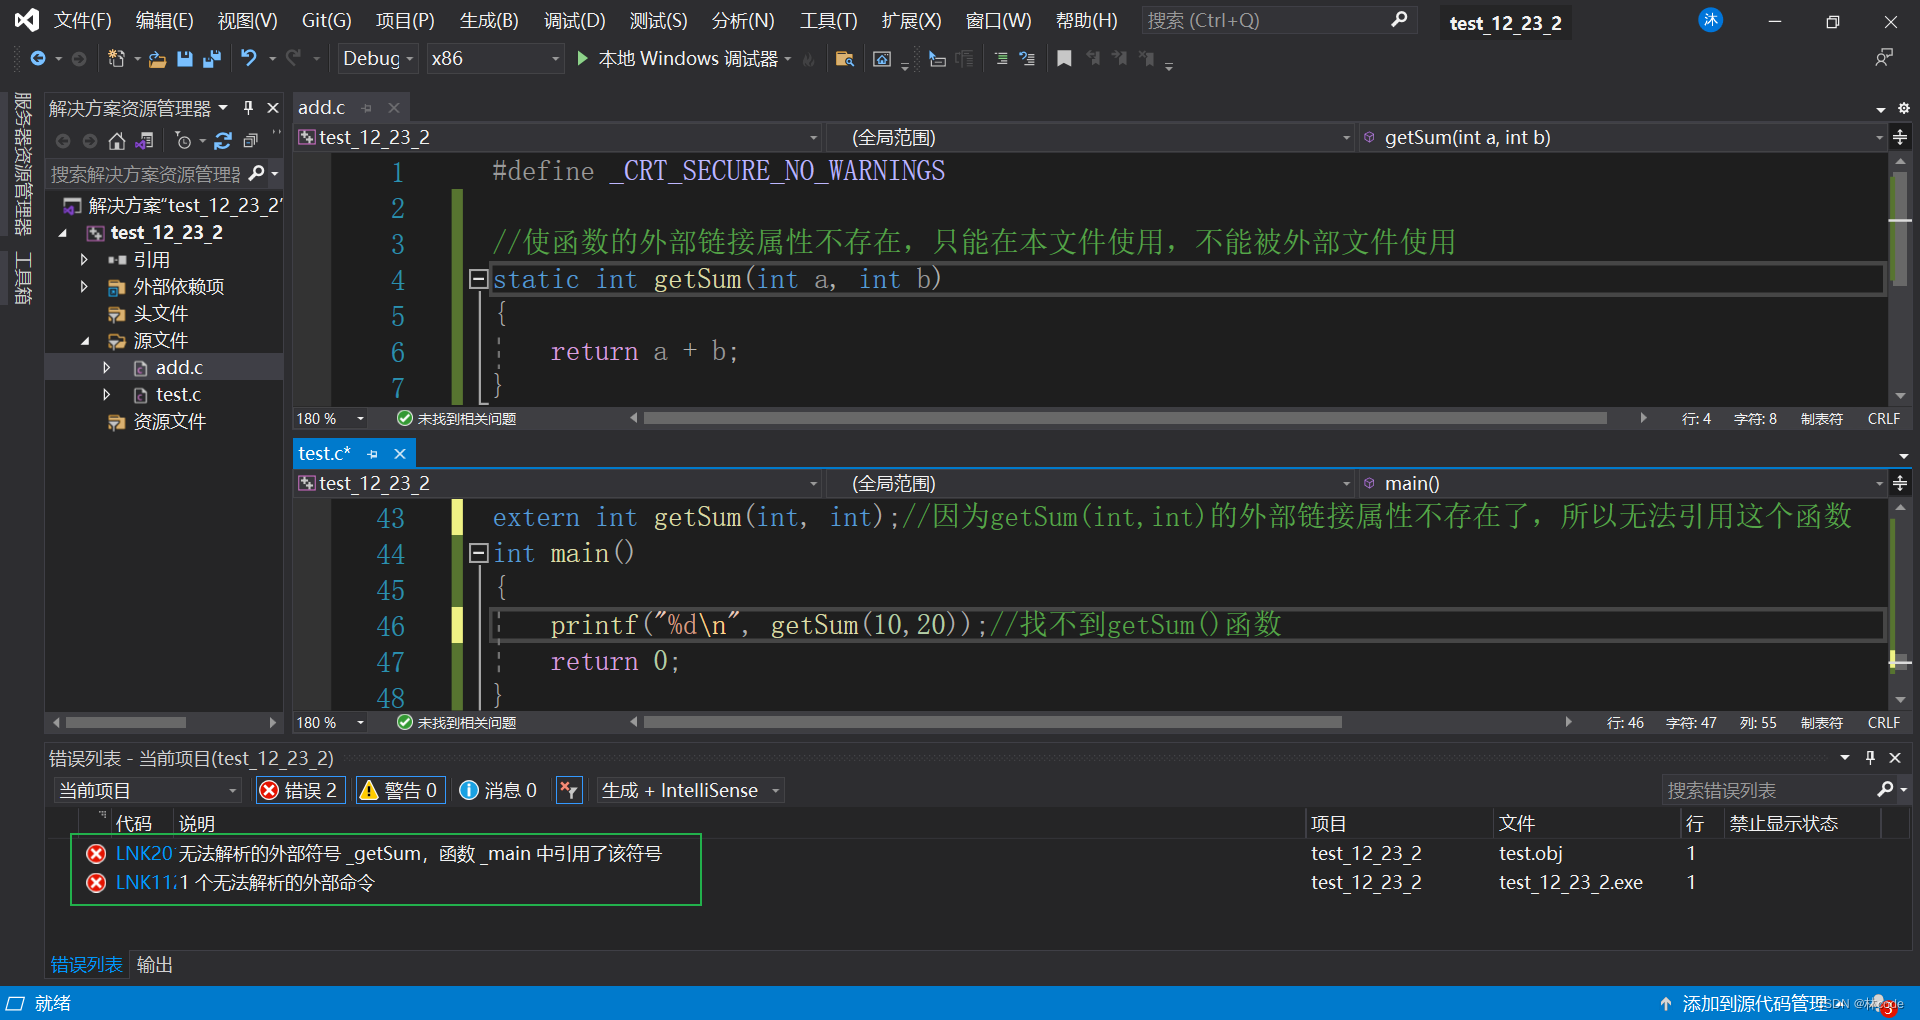The width and height of the screenshot is (1920, 1020).
Task: Open the x86 platform dropdown
Action: [x=495, y=59]
